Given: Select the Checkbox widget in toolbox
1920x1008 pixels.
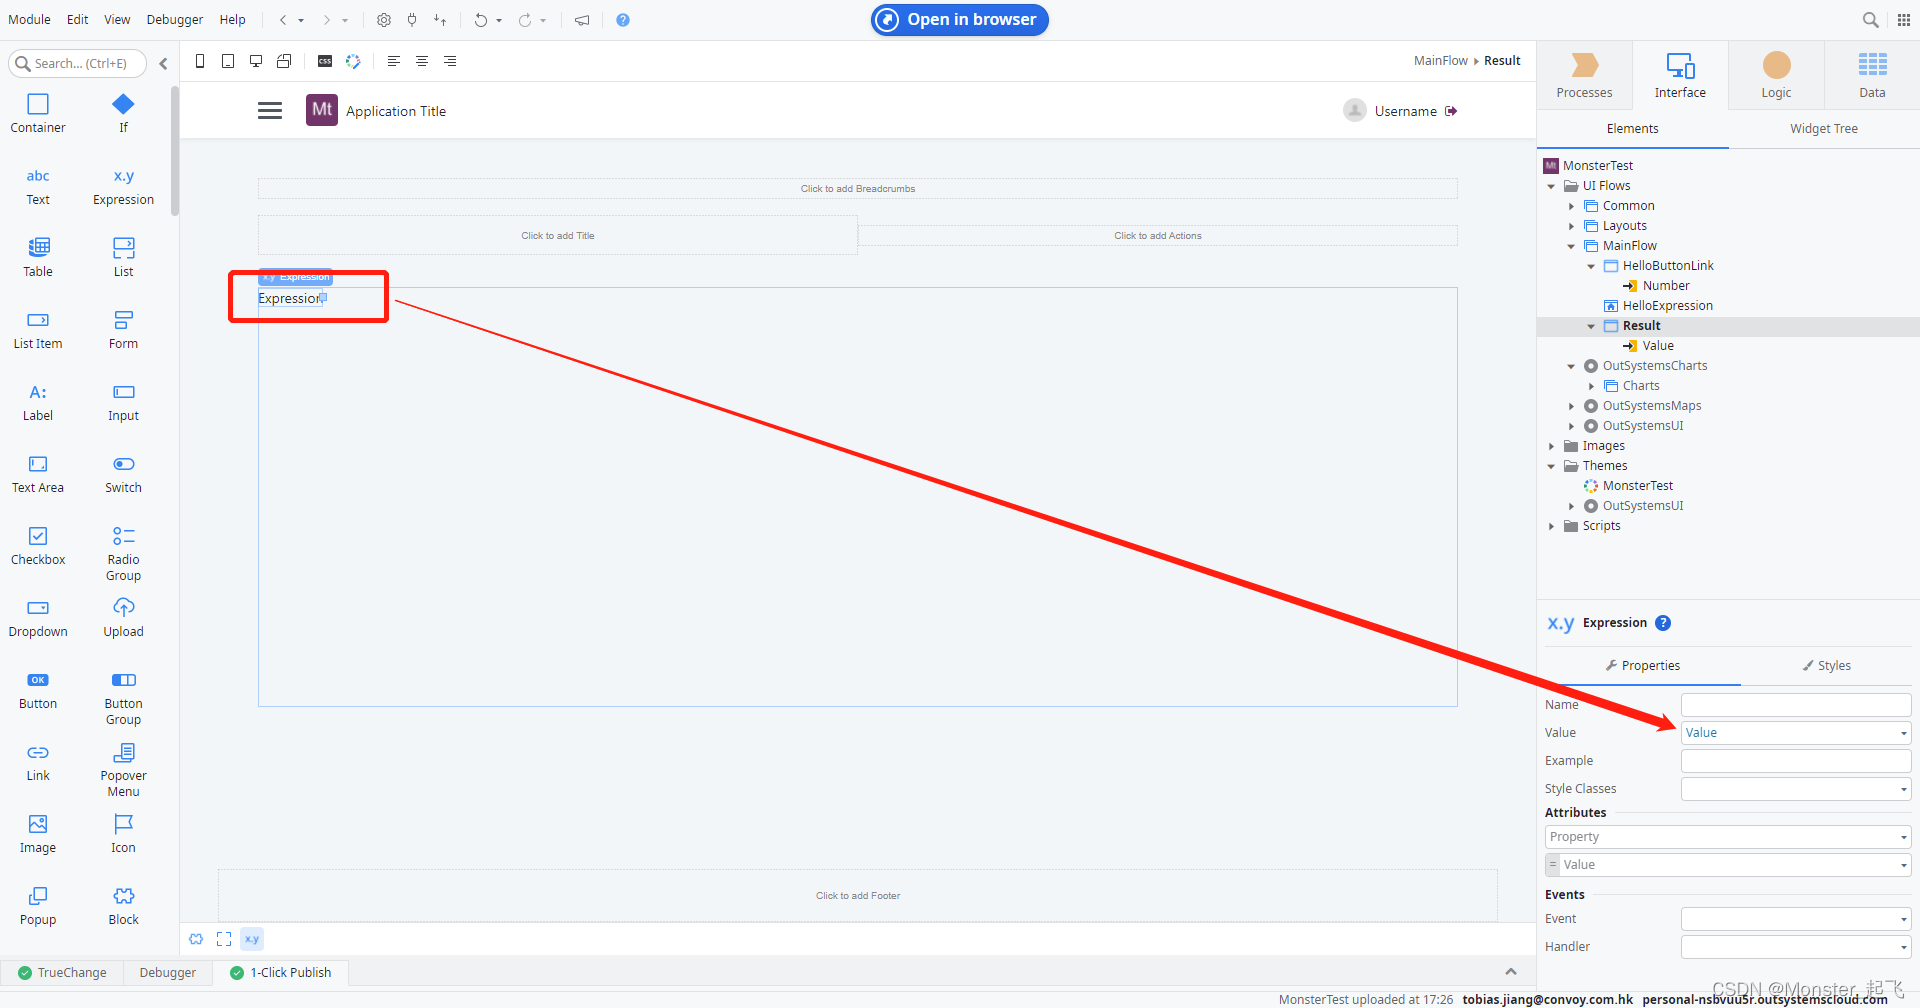Looking at the screenshot, I should click(x=38, y=546).
